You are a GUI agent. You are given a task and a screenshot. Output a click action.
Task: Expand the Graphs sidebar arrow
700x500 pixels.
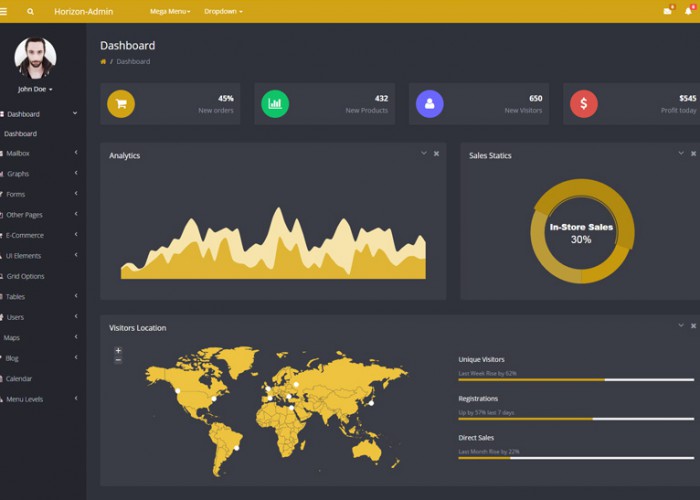click(x=76, y=173)
